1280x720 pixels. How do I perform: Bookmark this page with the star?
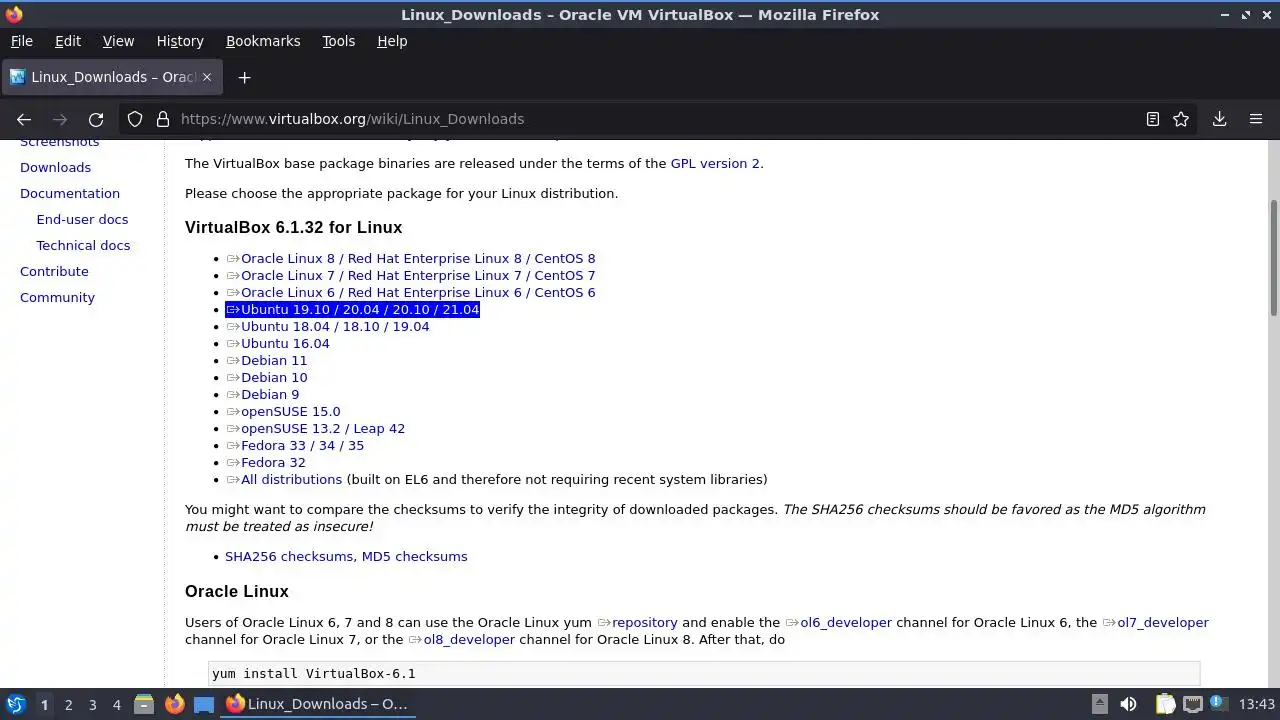1181,119
